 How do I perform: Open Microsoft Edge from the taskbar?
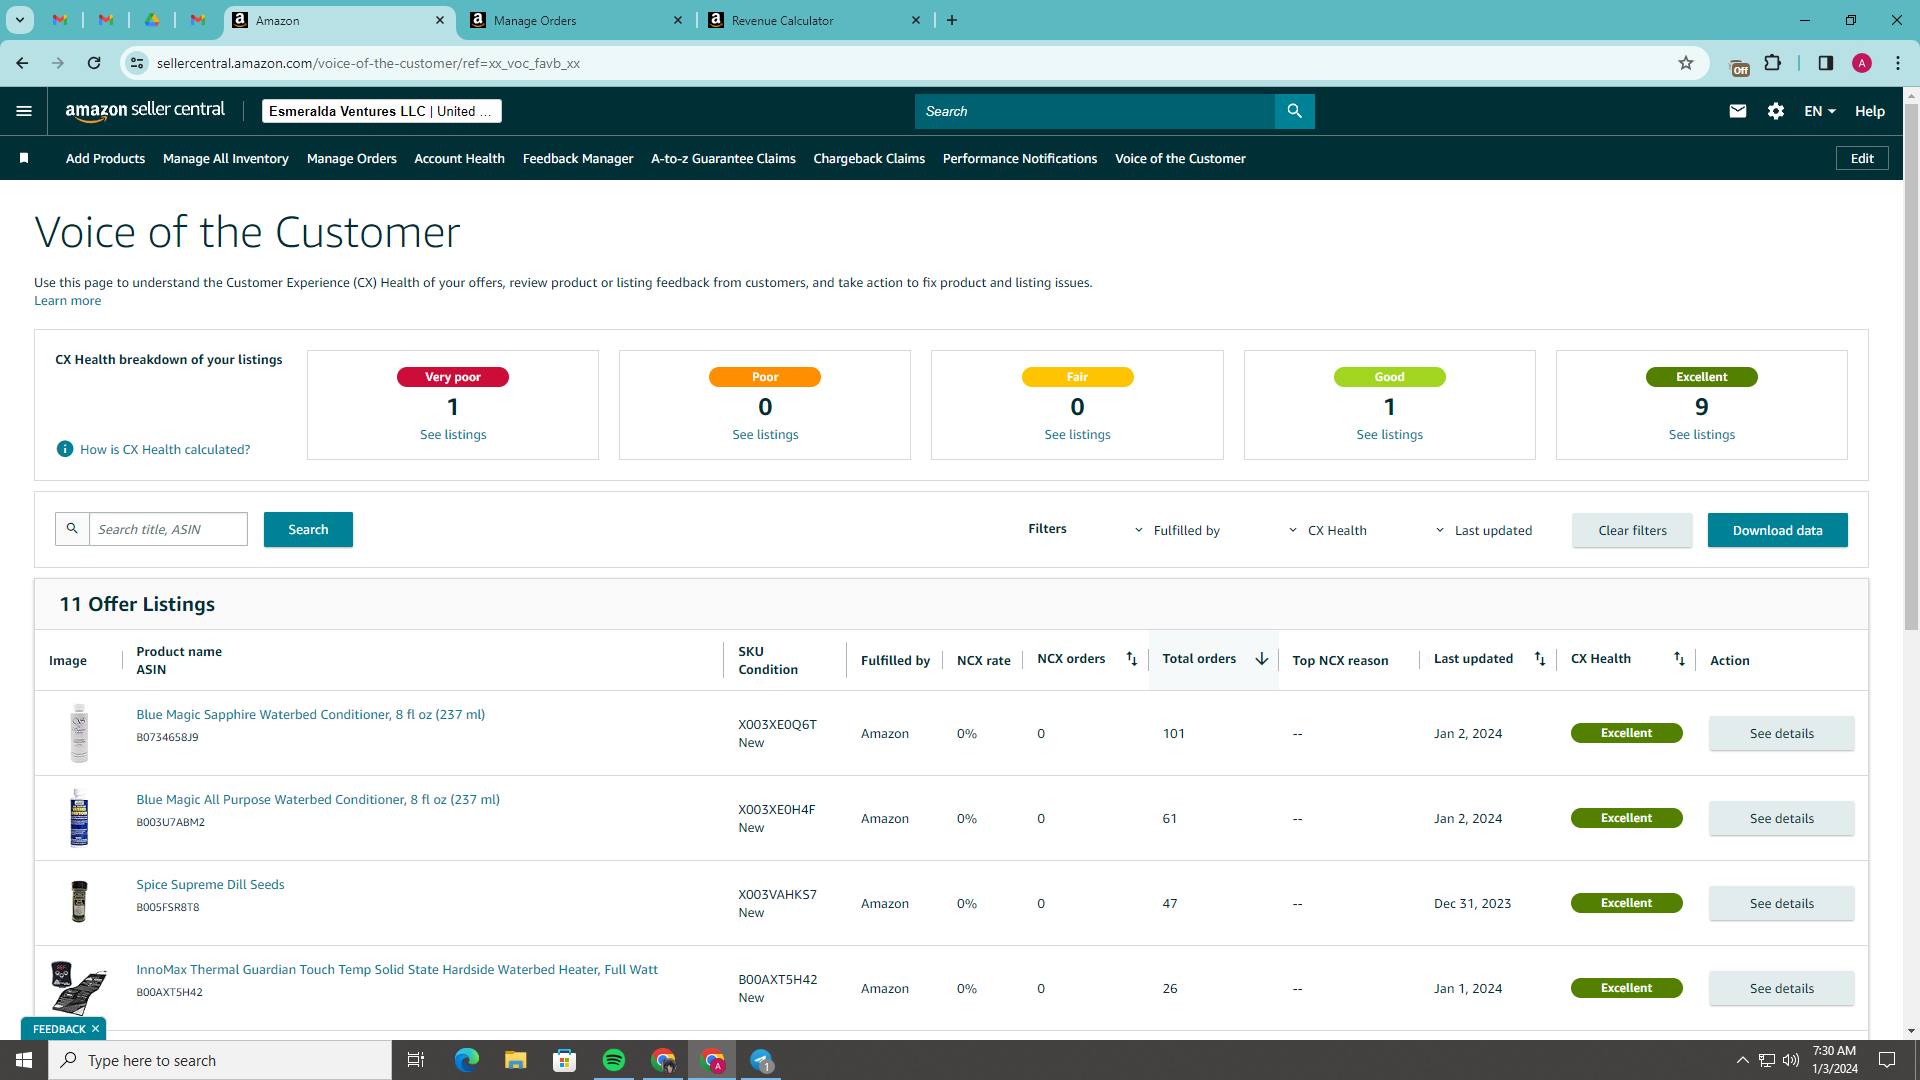point(467,1060)
